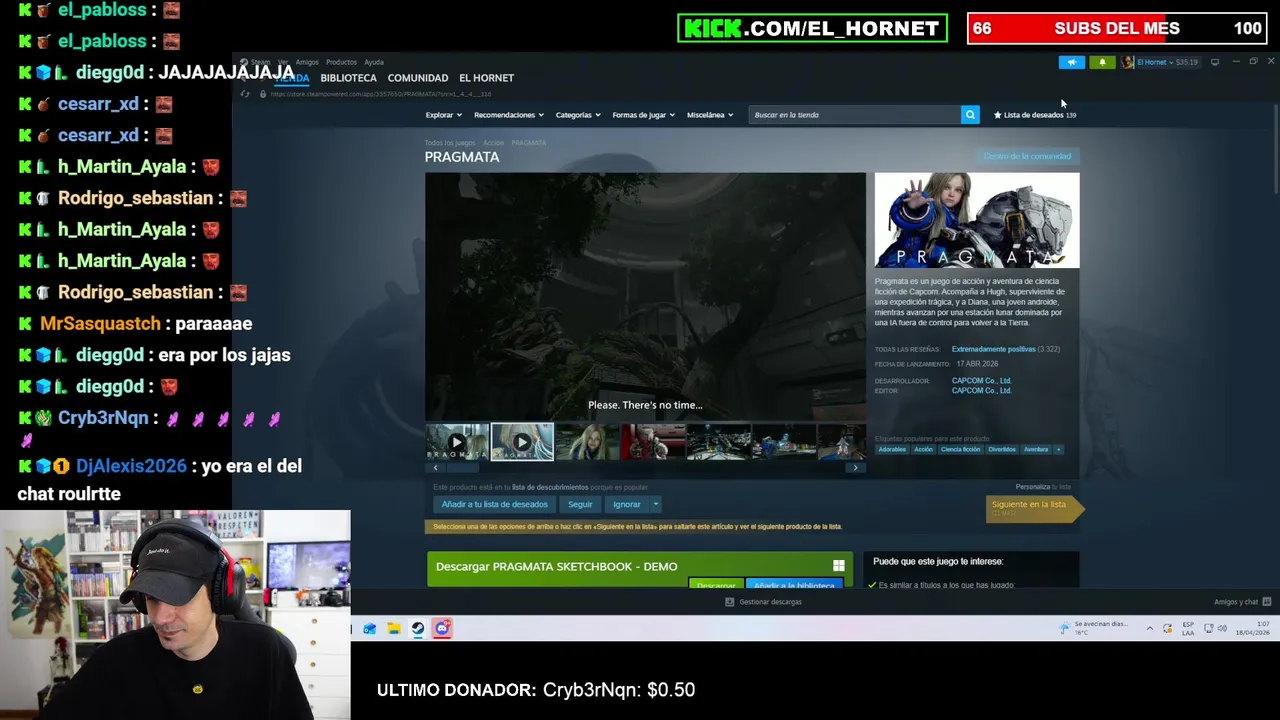Click the store URL address bar
The height and width of the screenshot is (720, 1280).
pos(380,94)
